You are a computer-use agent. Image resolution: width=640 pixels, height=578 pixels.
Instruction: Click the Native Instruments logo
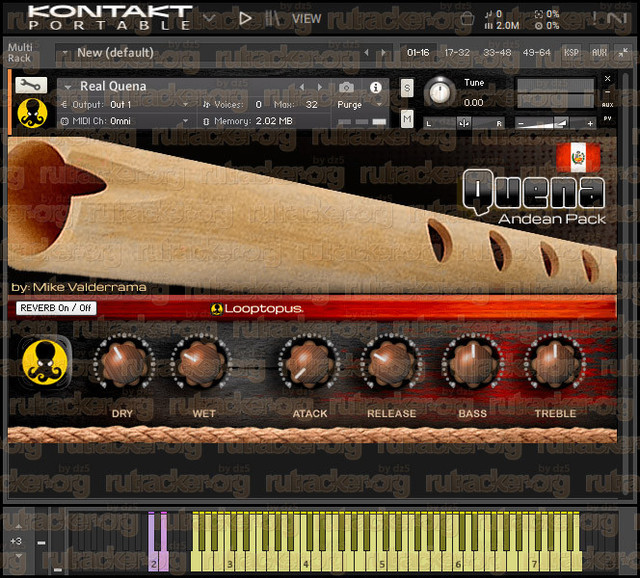pyautogui.click(x=617, y=18)
